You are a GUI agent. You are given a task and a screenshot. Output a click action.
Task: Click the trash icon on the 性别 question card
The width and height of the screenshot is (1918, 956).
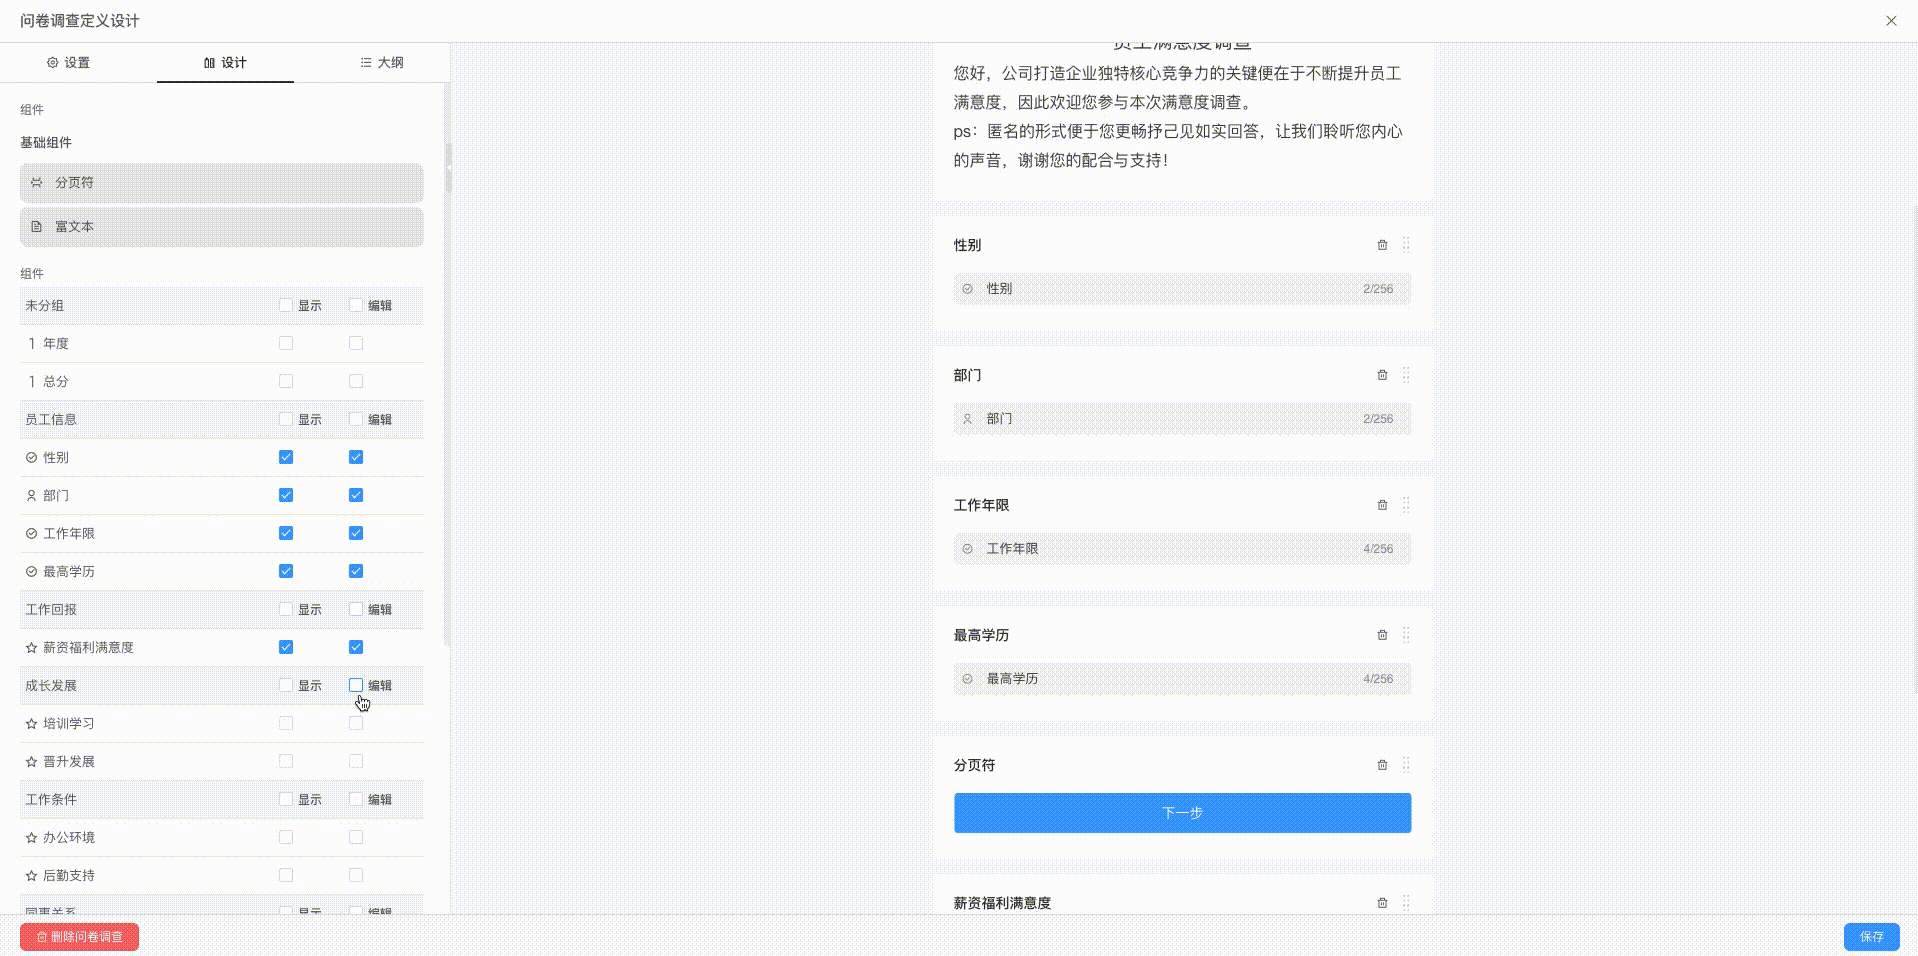(1383, 245)
